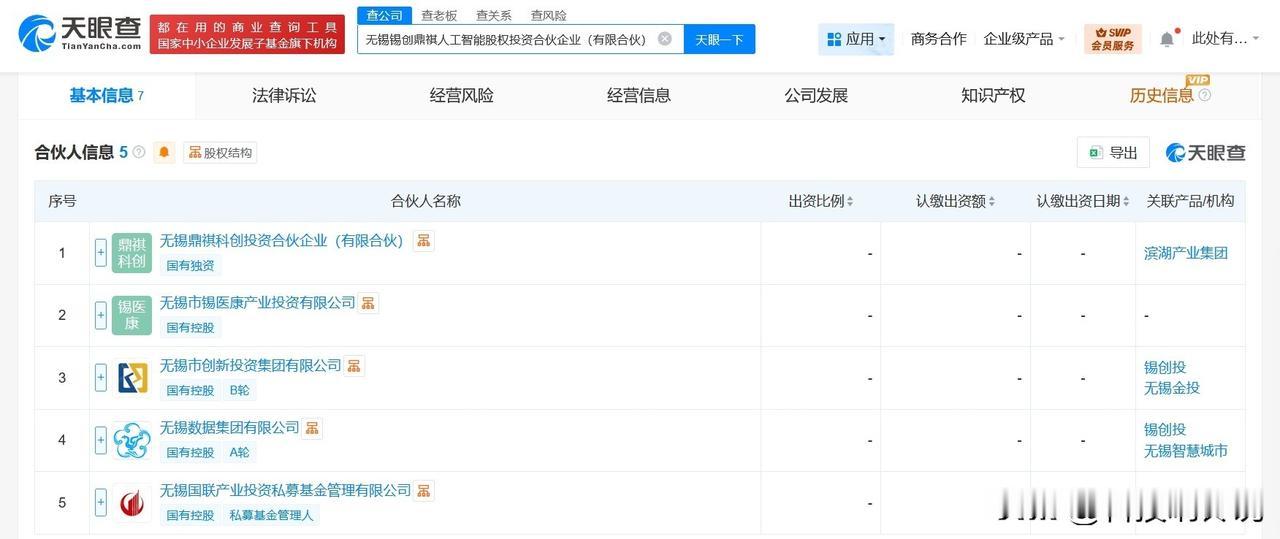
Task: Switch to the 查风险 search tab
Action: (x=548, y=15)
